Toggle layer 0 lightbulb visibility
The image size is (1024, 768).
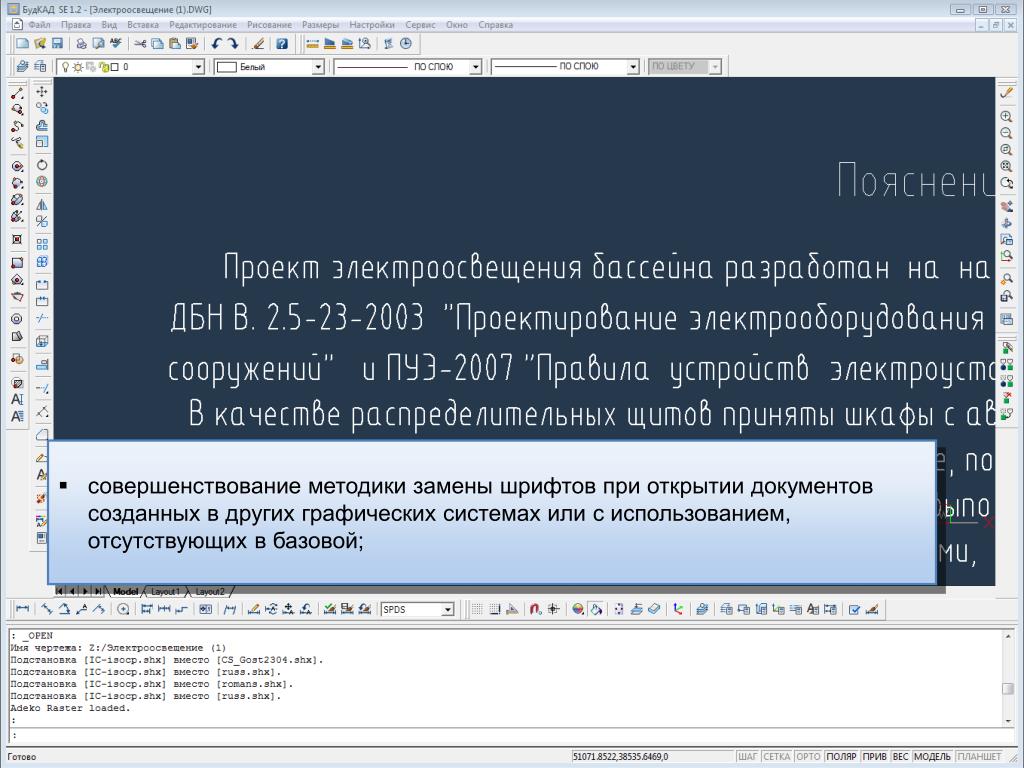click(x=65, y=67)
